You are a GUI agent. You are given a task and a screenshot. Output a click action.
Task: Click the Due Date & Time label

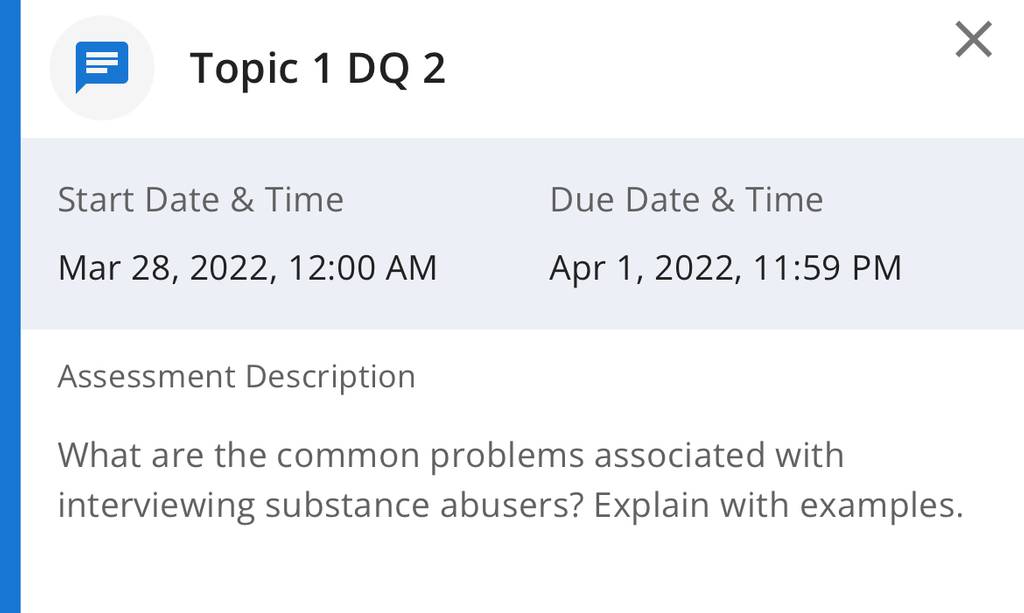(x=686, y=199)
